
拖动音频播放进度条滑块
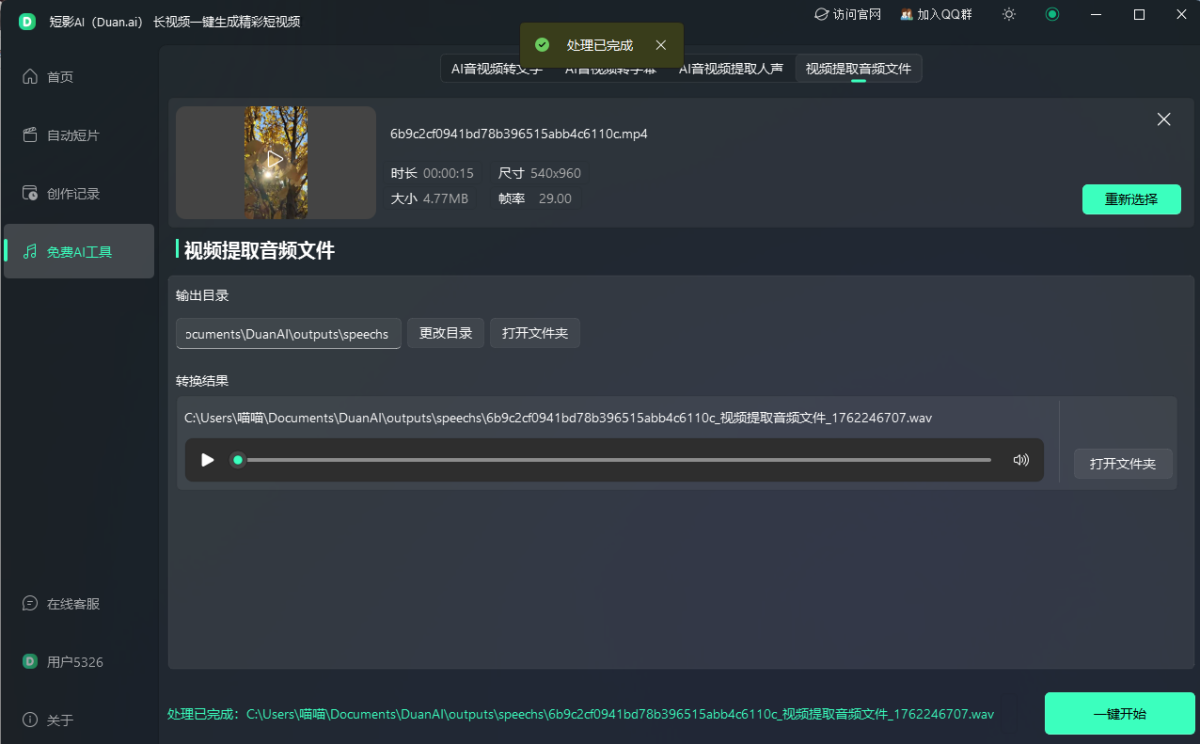[x=237, y=460]
